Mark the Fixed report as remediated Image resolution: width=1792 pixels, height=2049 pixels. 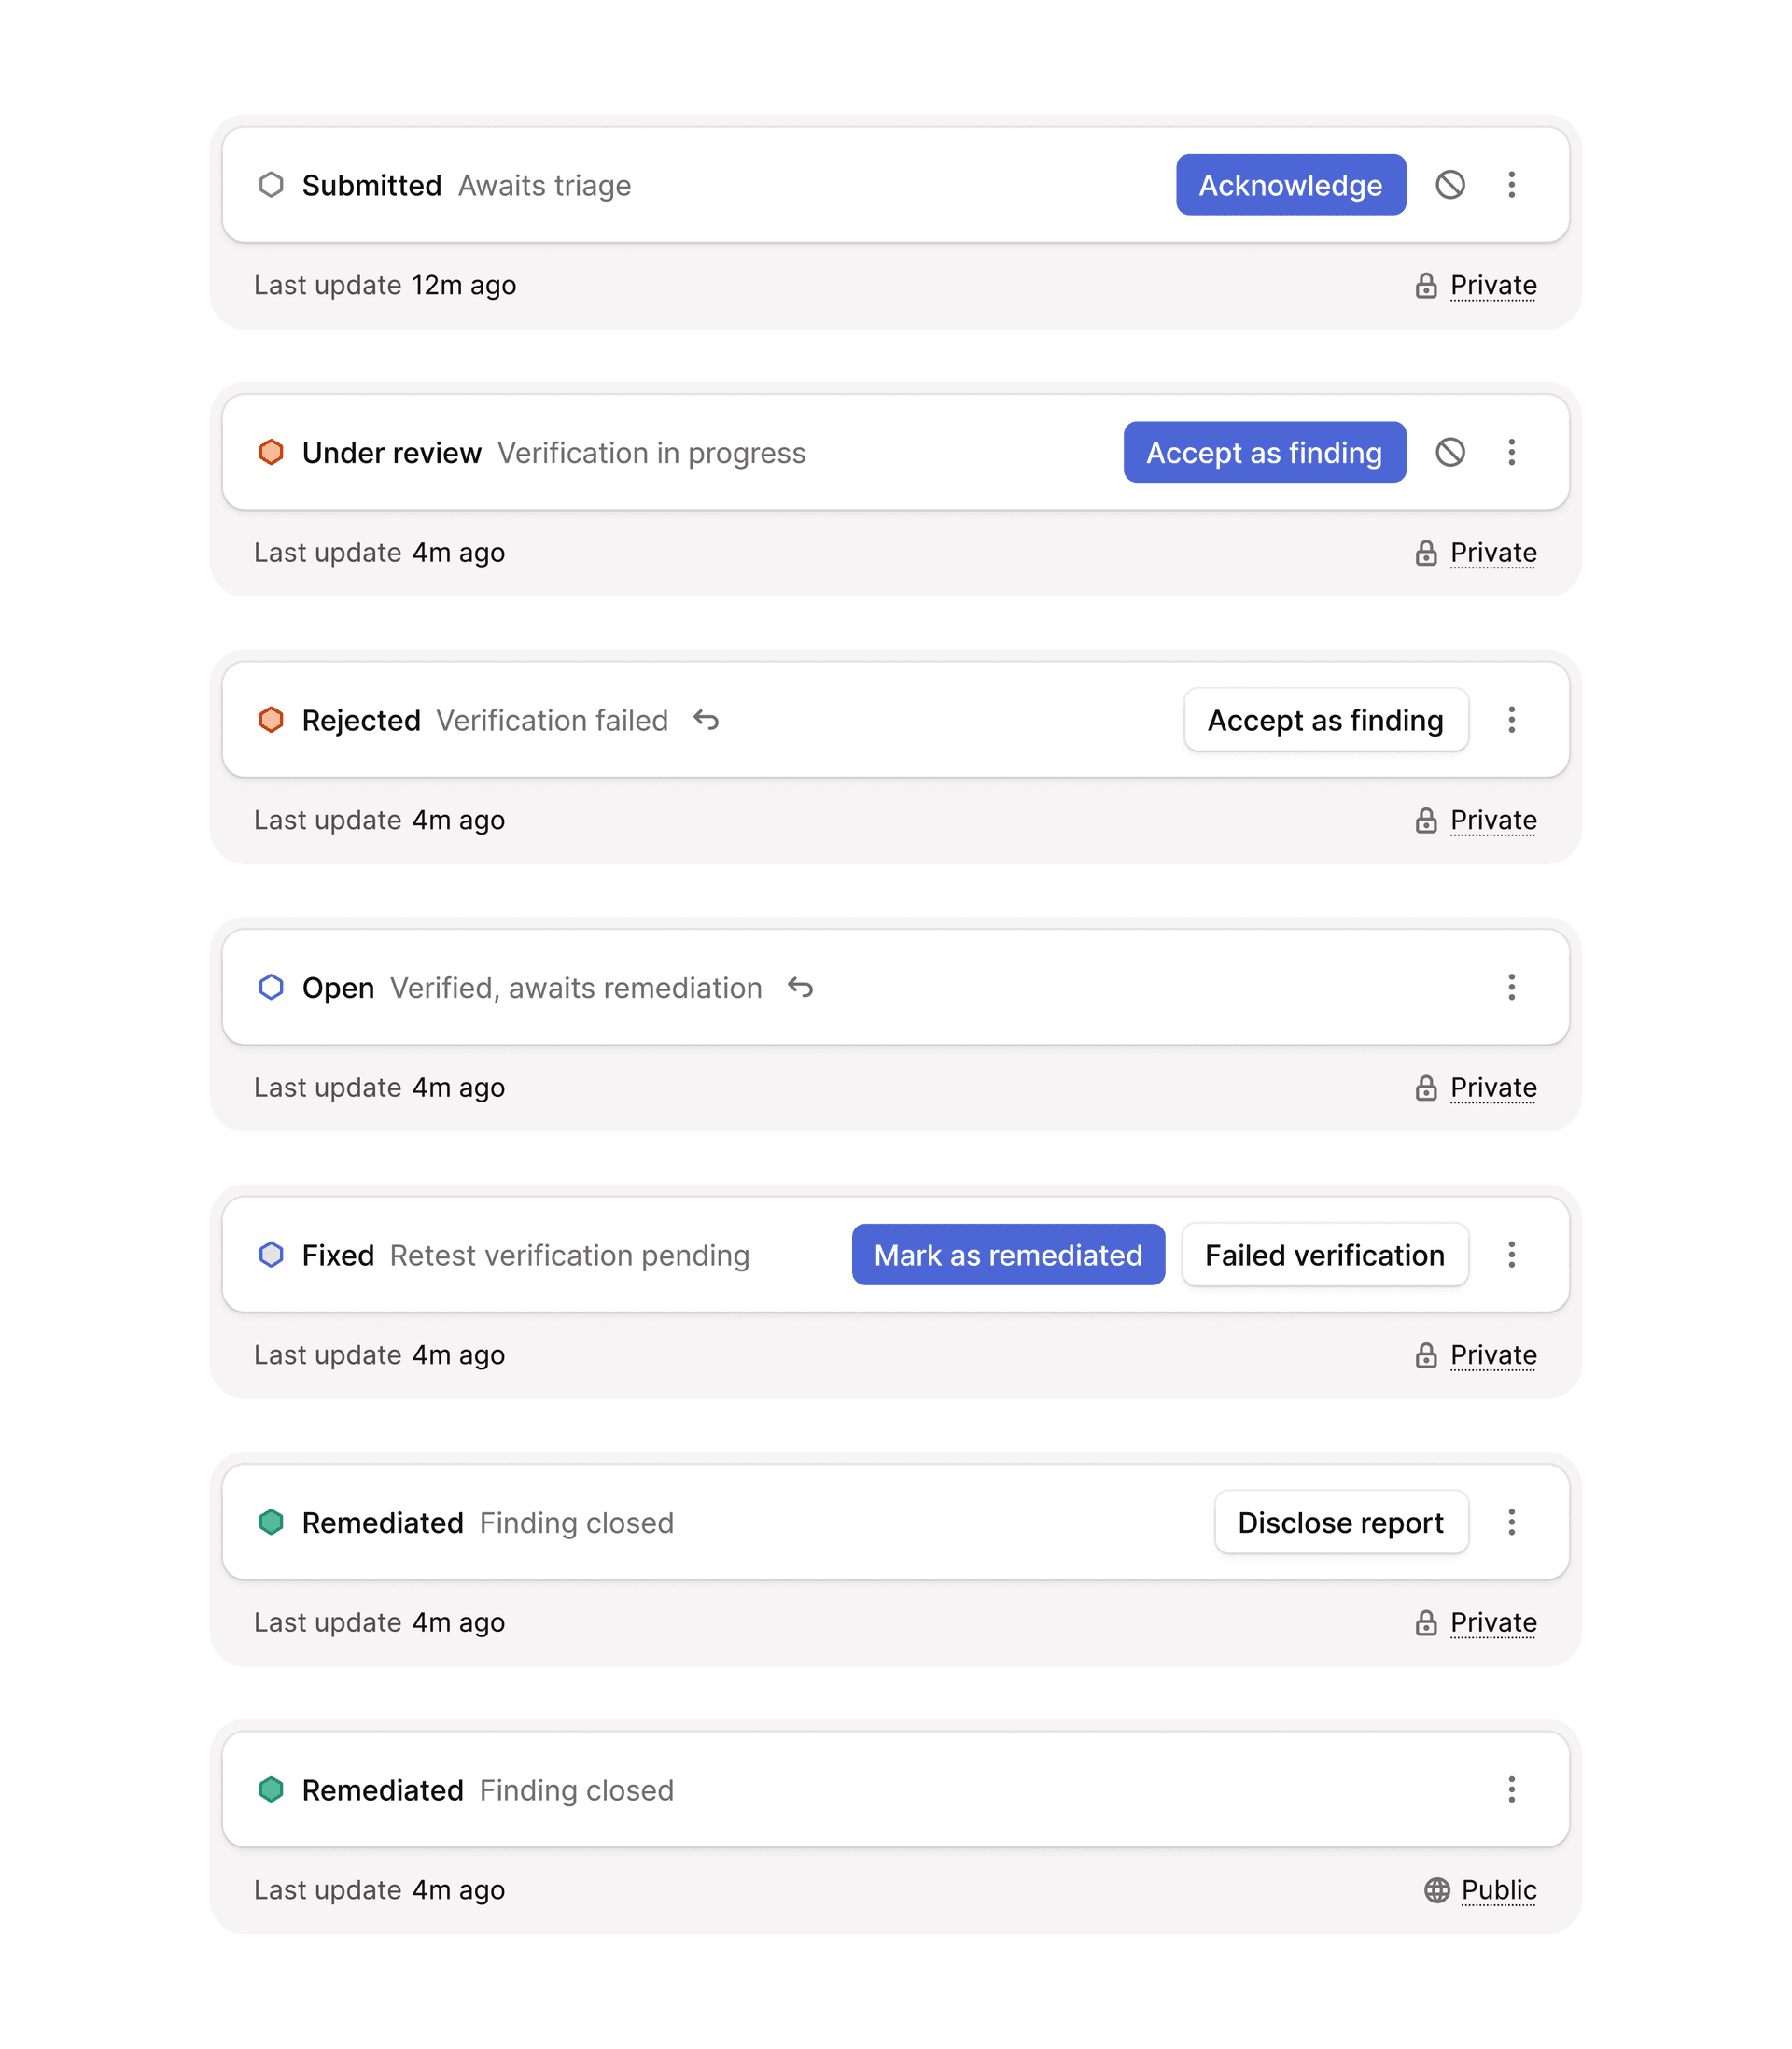(1006, 1255)
